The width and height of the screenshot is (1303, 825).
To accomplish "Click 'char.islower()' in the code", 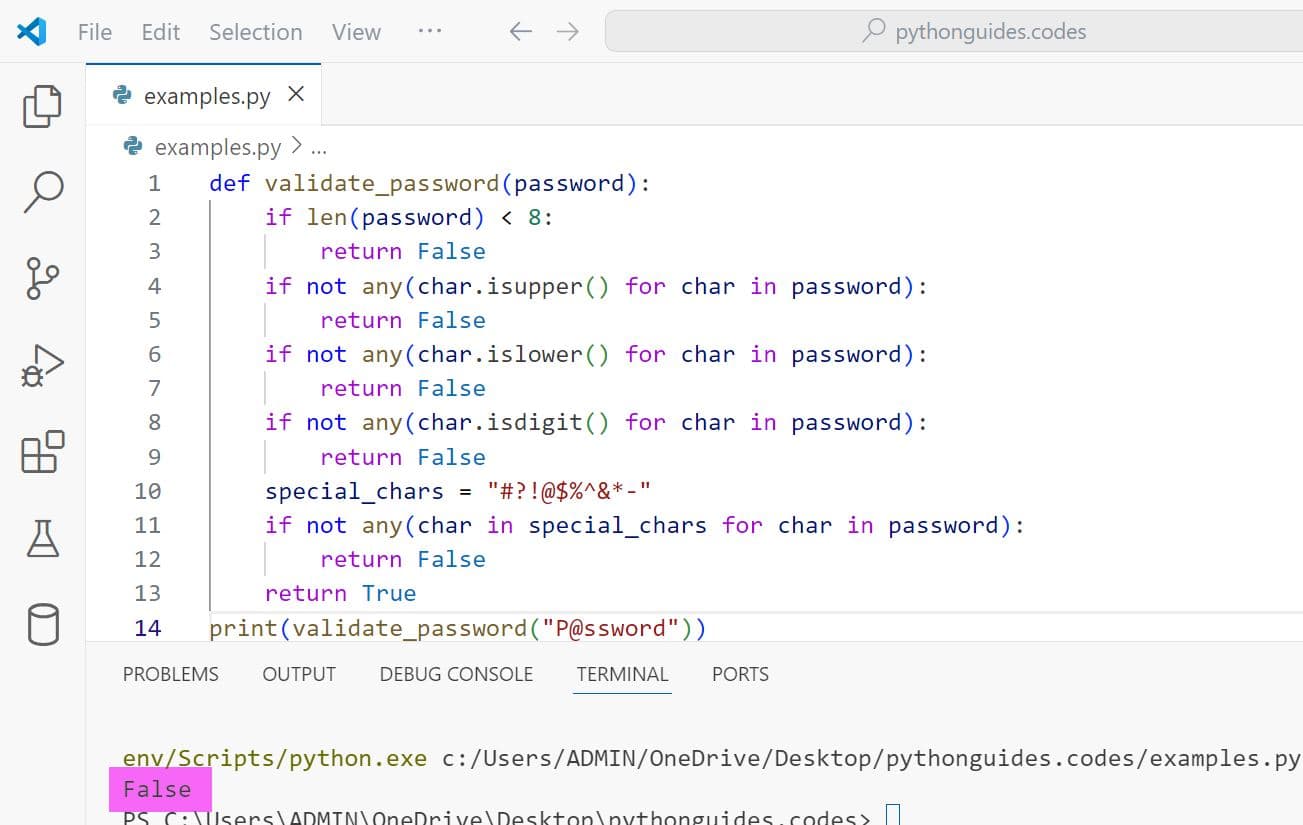I will click(x=513, y=354).
